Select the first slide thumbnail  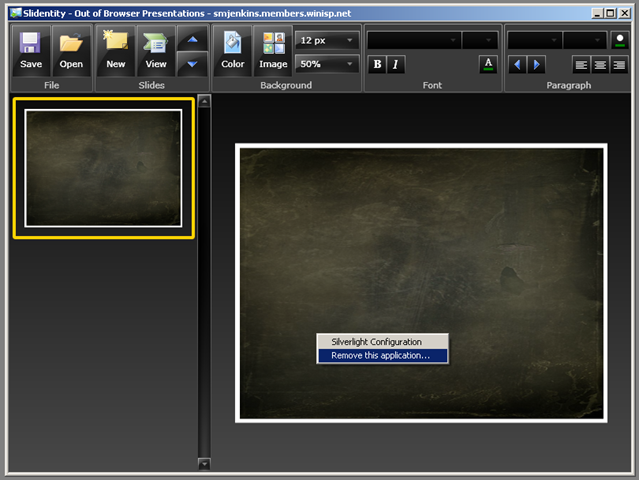pyautogui.click(x=104, y=168)
